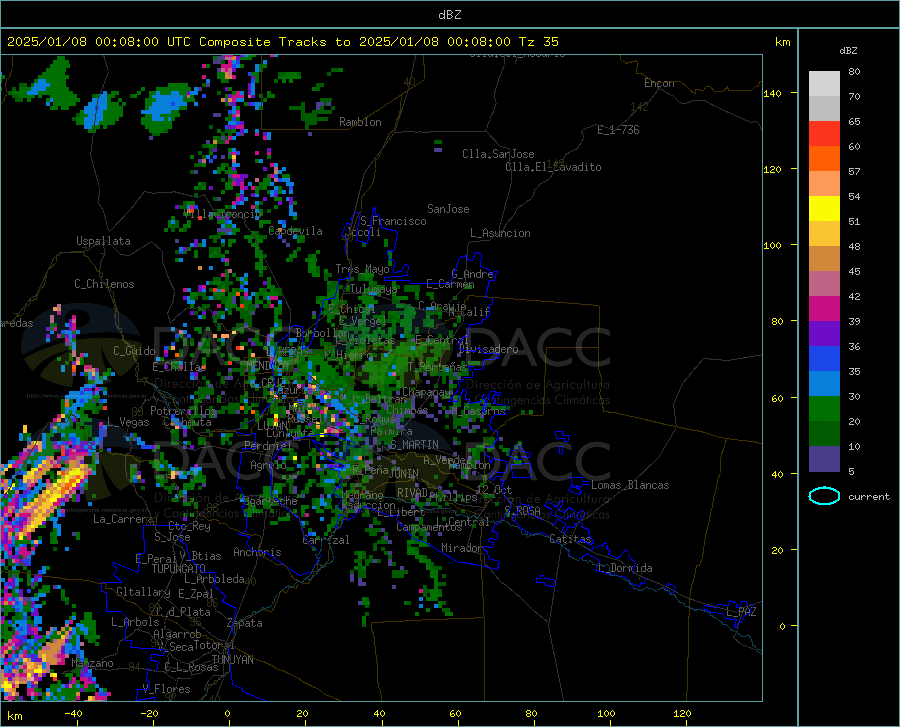This screenshot has height=727, width=900.
Task: Click the Carrizal map label
Action: [326, 540]
